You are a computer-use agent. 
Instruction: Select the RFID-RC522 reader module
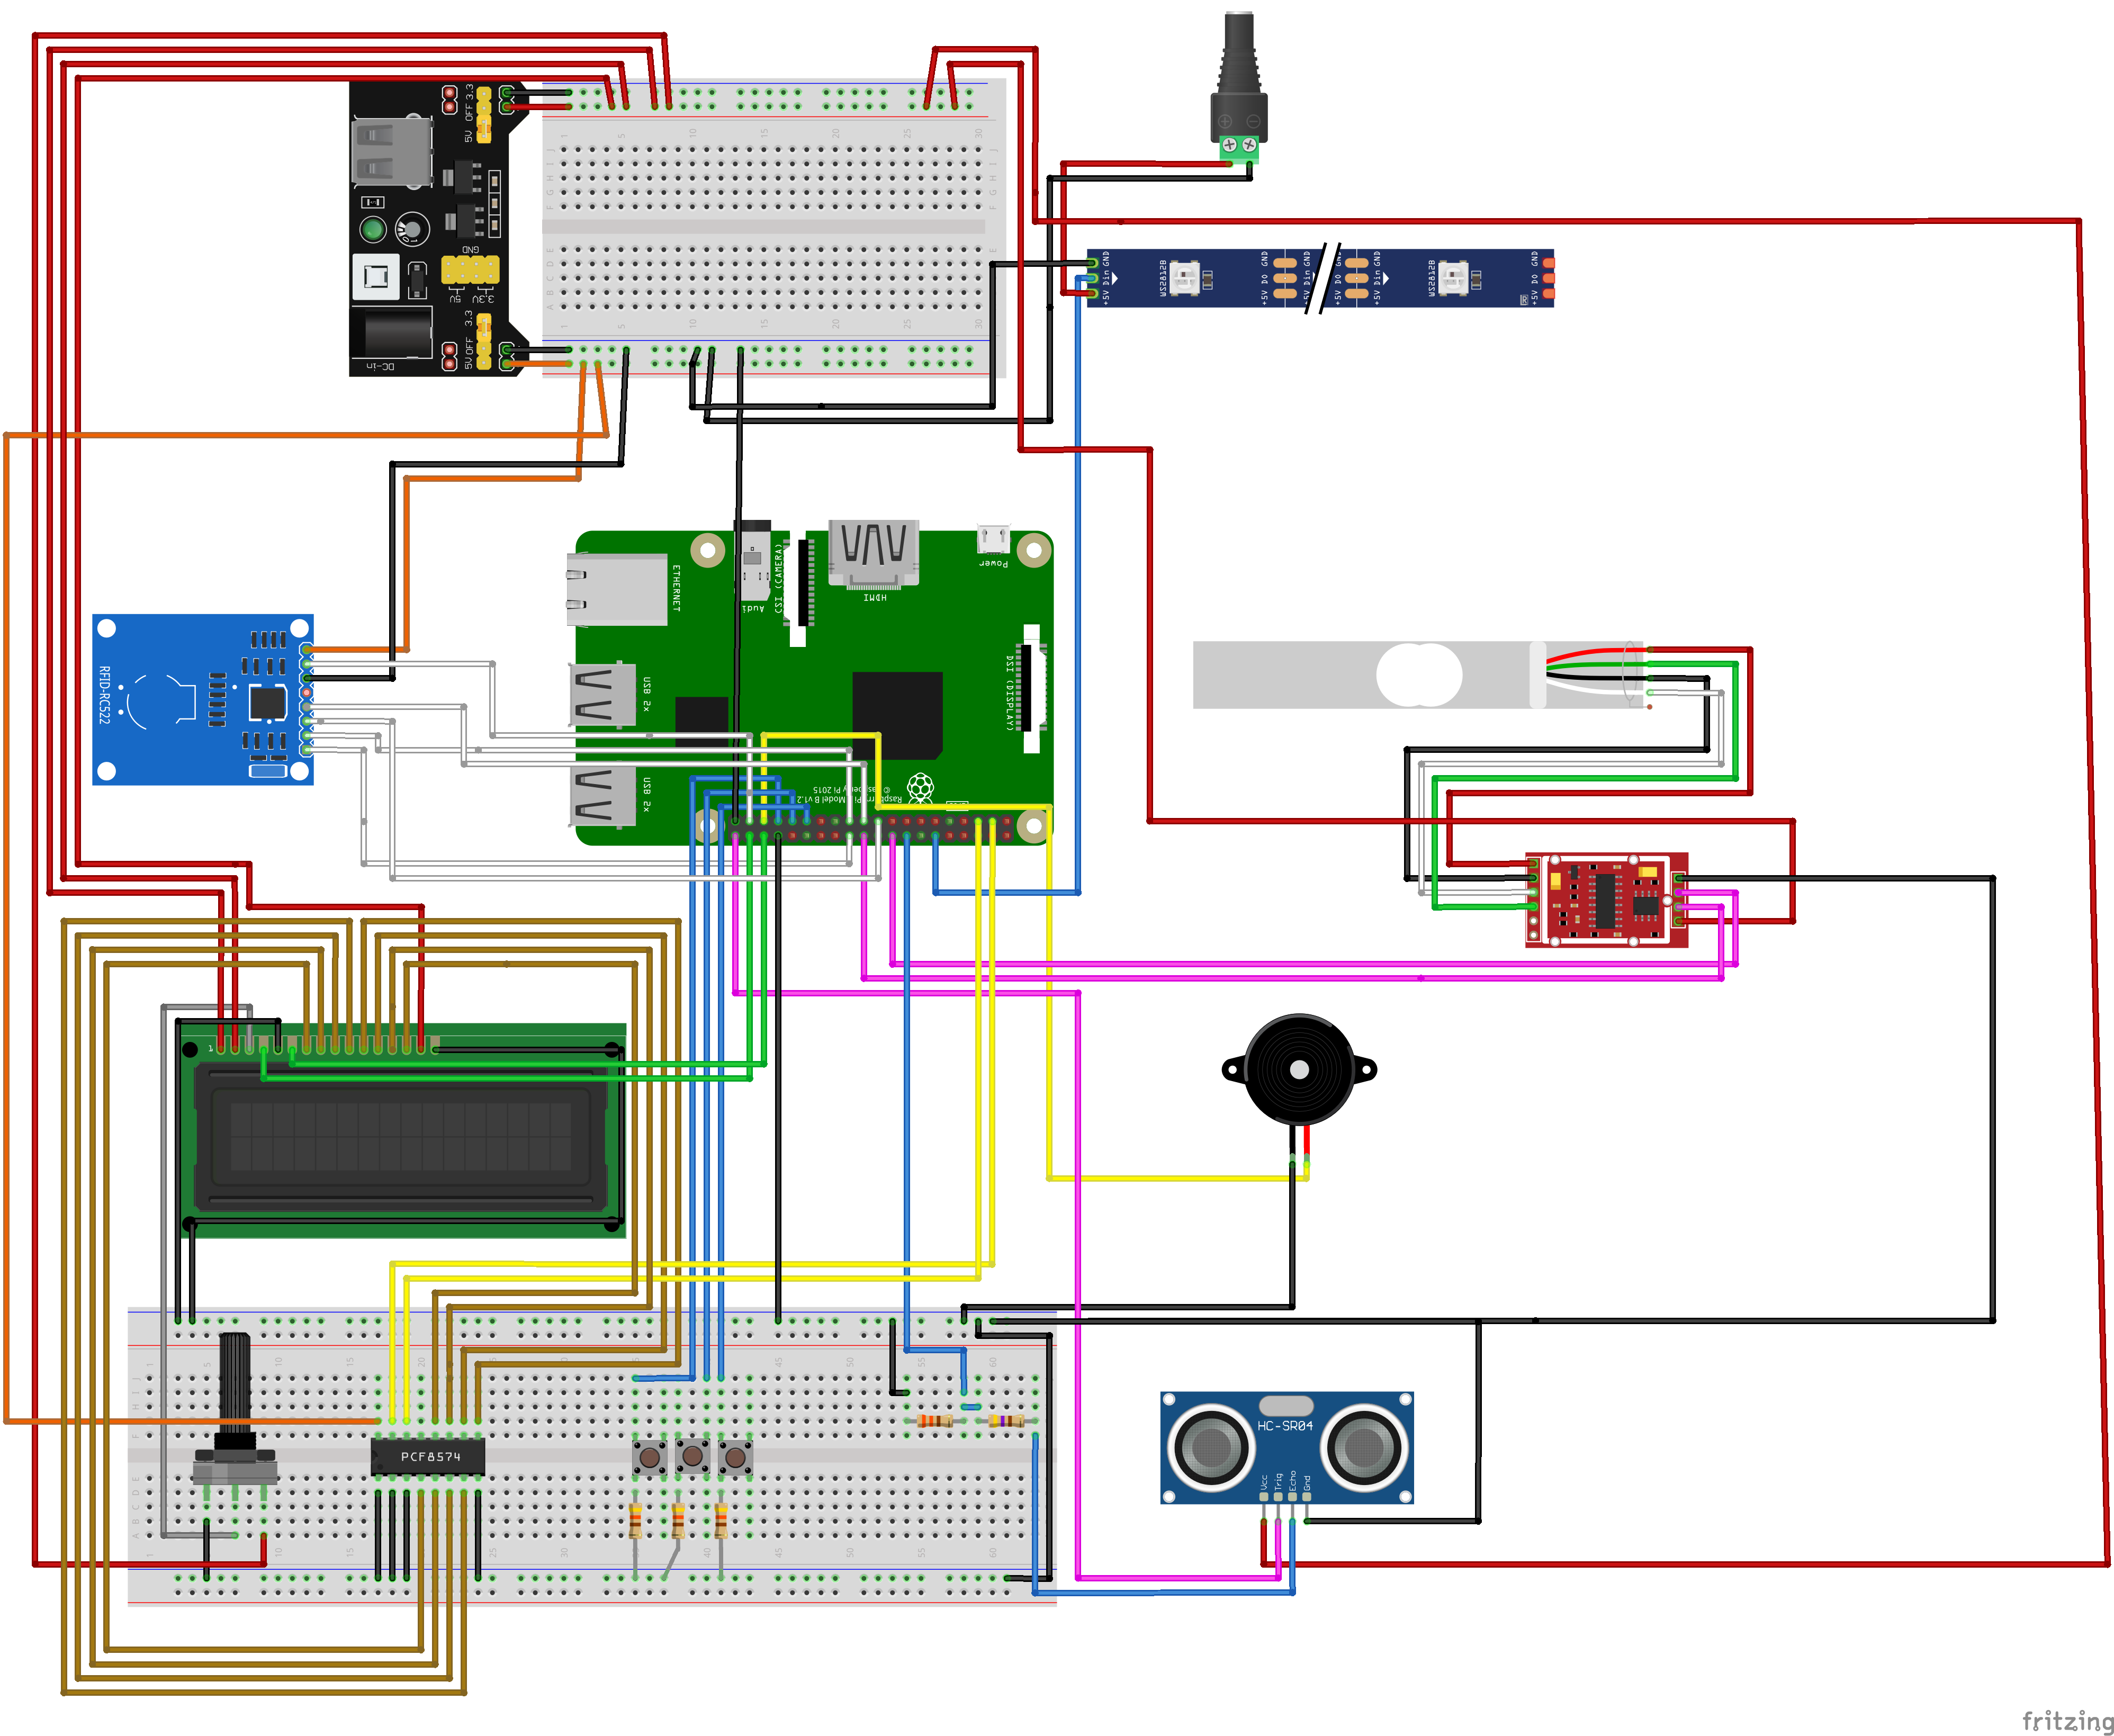pyautogui.click(x=203, y=700)
